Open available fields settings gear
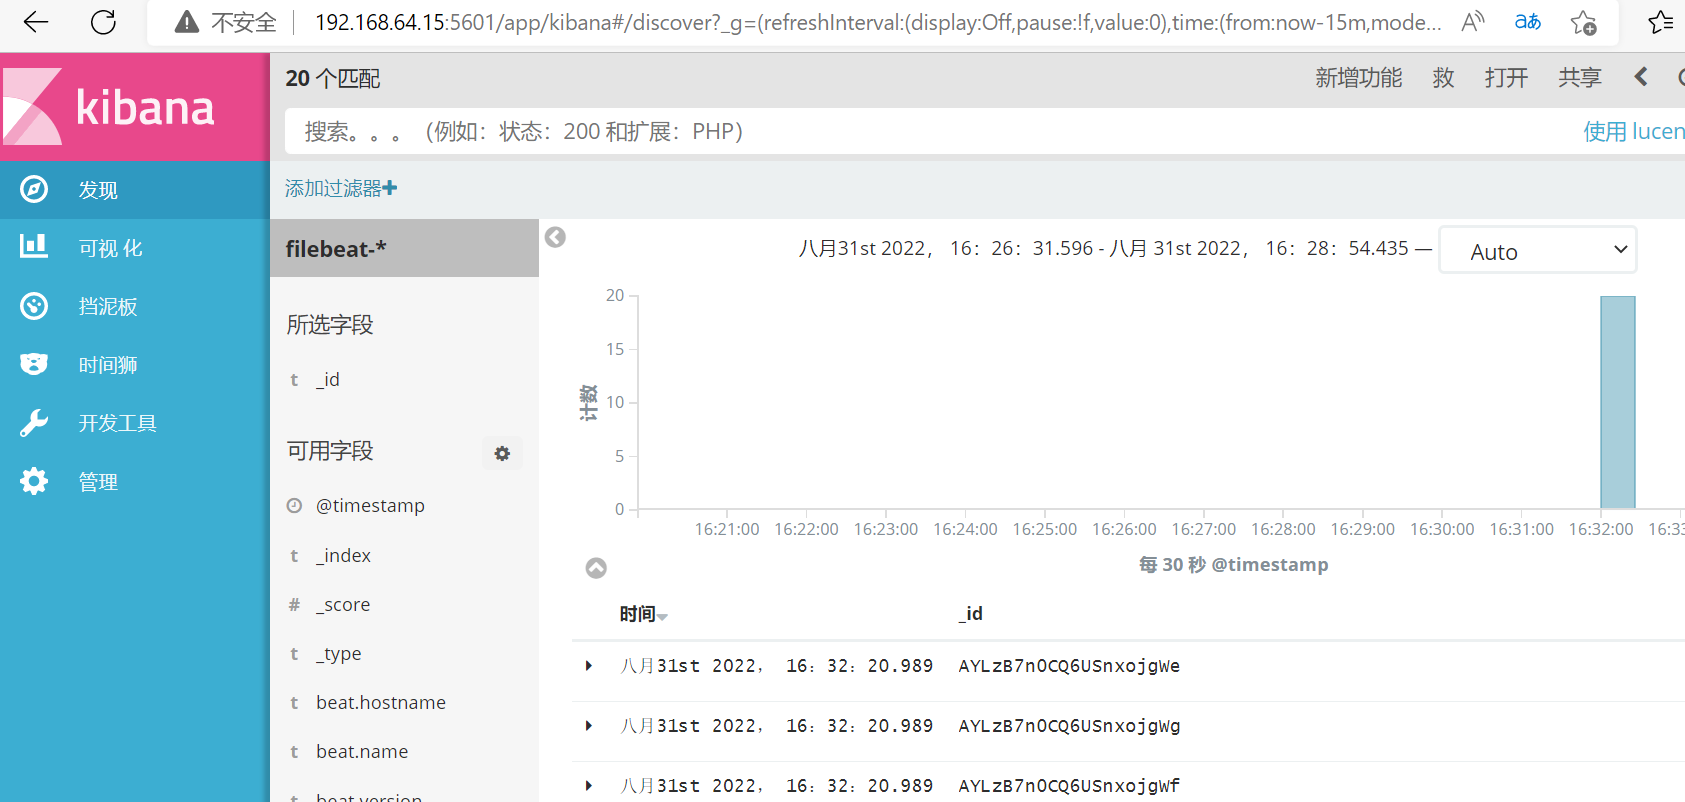The height and width of the screenshot is (802, 1685). [x=502, y=453]
